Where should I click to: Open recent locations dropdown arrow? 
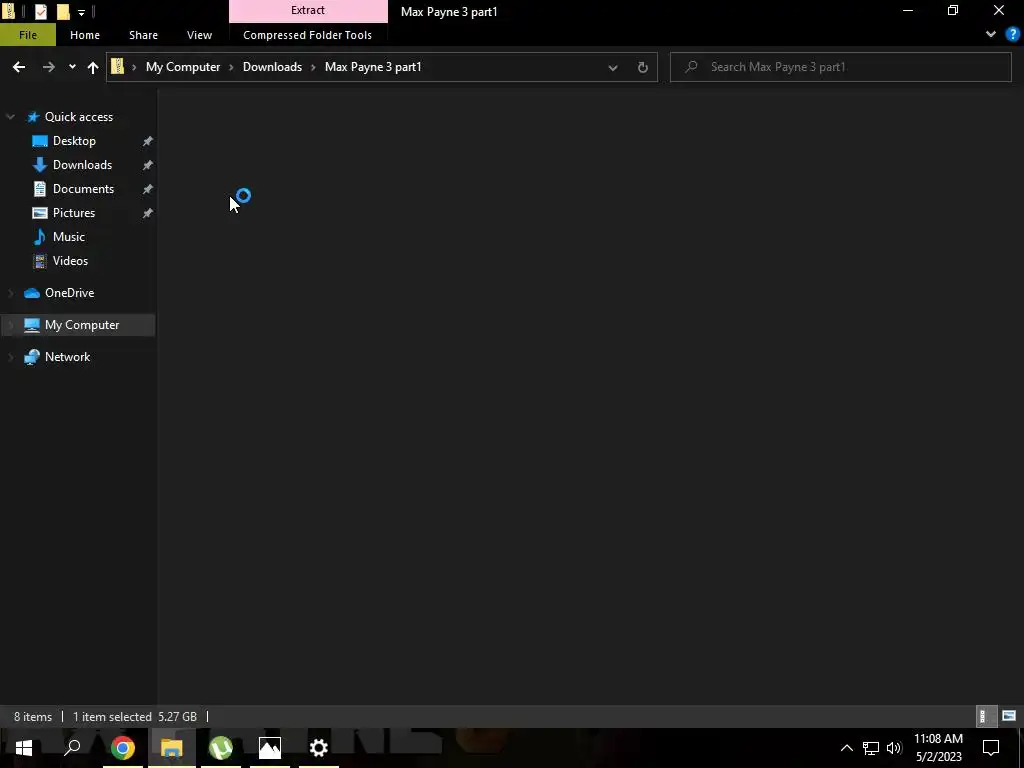click(72, 67)
